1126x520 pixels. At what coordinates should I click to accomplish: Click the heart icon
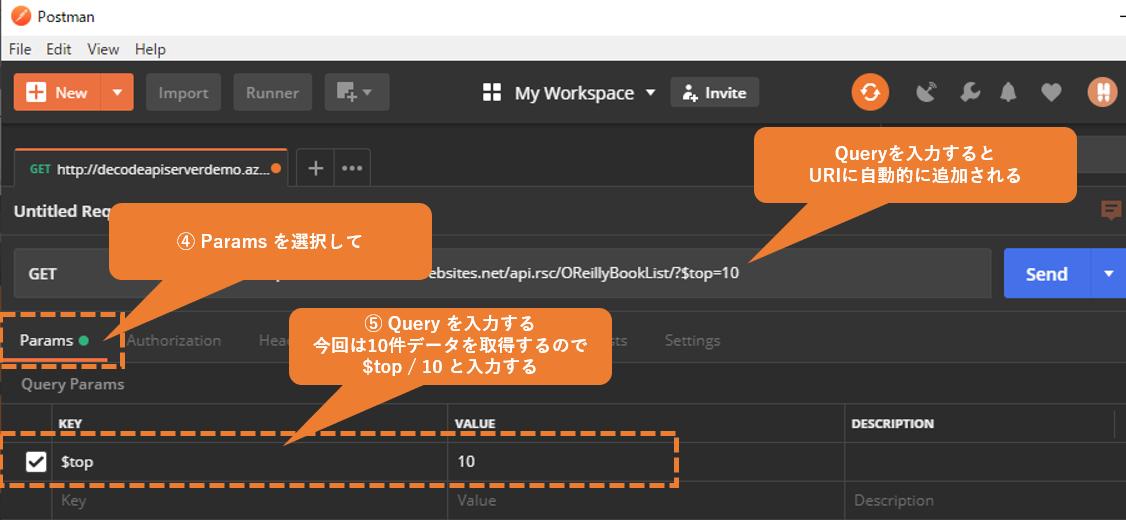[x=1051, y=93]
